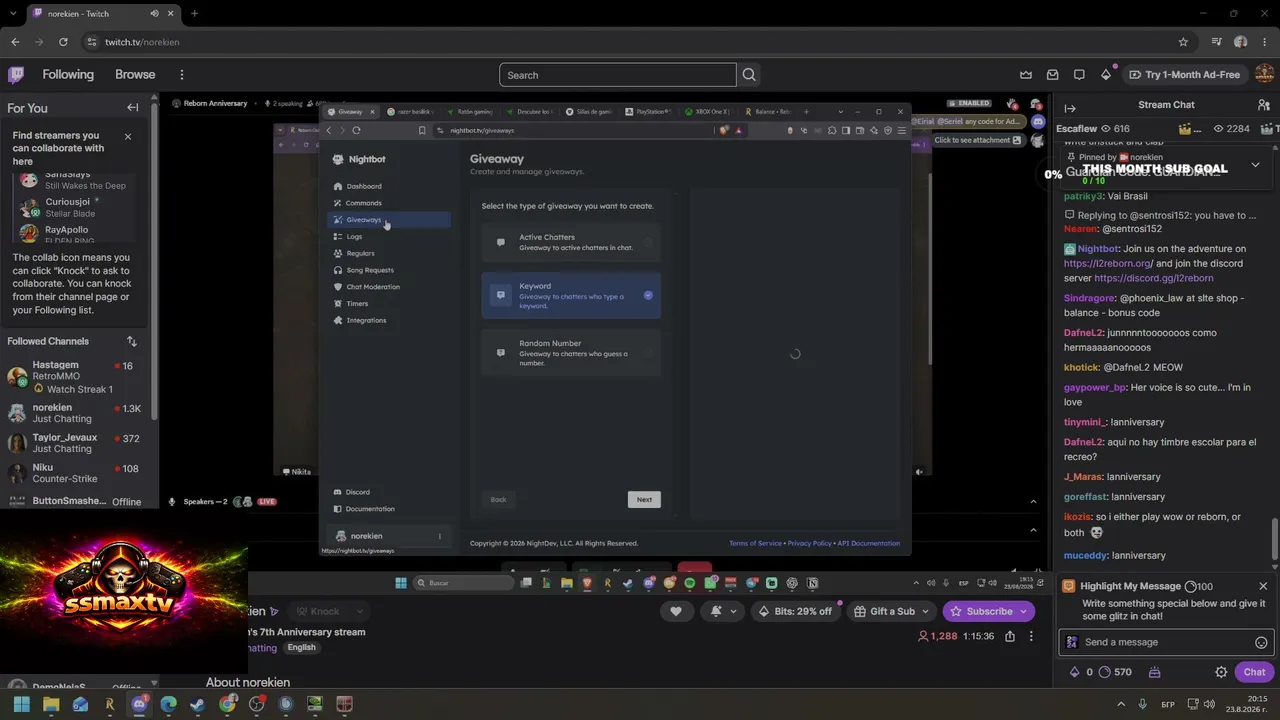Viewport: 1280px width, 720px height.
Task: Open Windows Start menu
Action: (x=21, y=704)
